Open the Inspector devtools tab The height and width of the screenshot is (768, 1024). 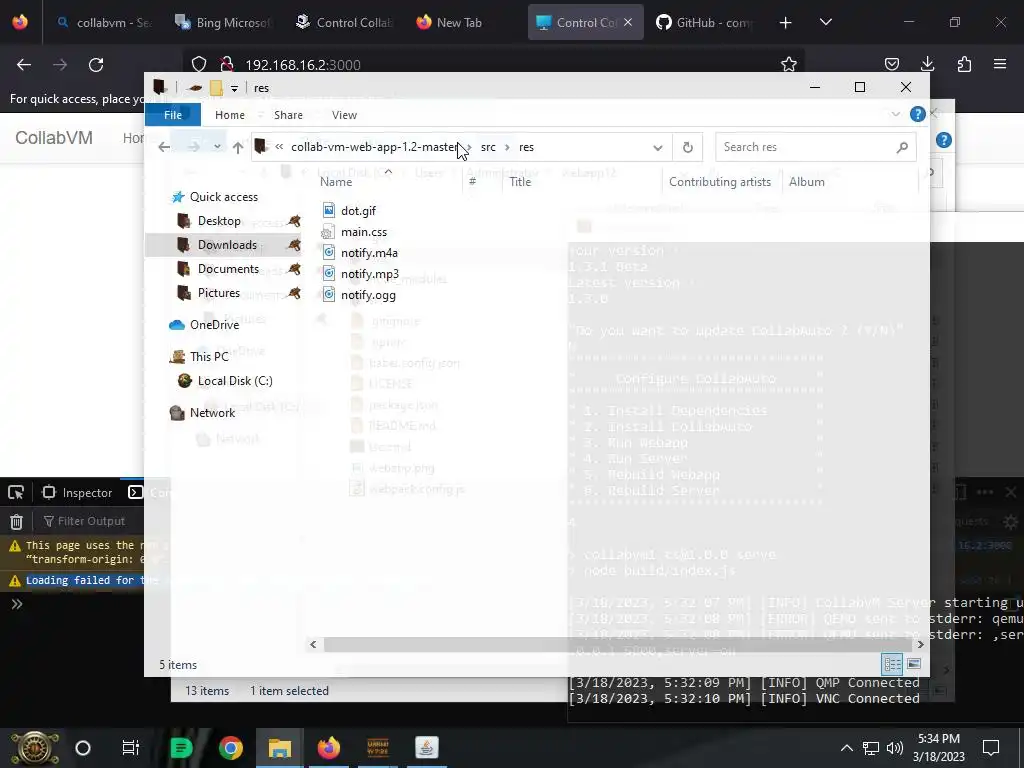tap(78, 492)
